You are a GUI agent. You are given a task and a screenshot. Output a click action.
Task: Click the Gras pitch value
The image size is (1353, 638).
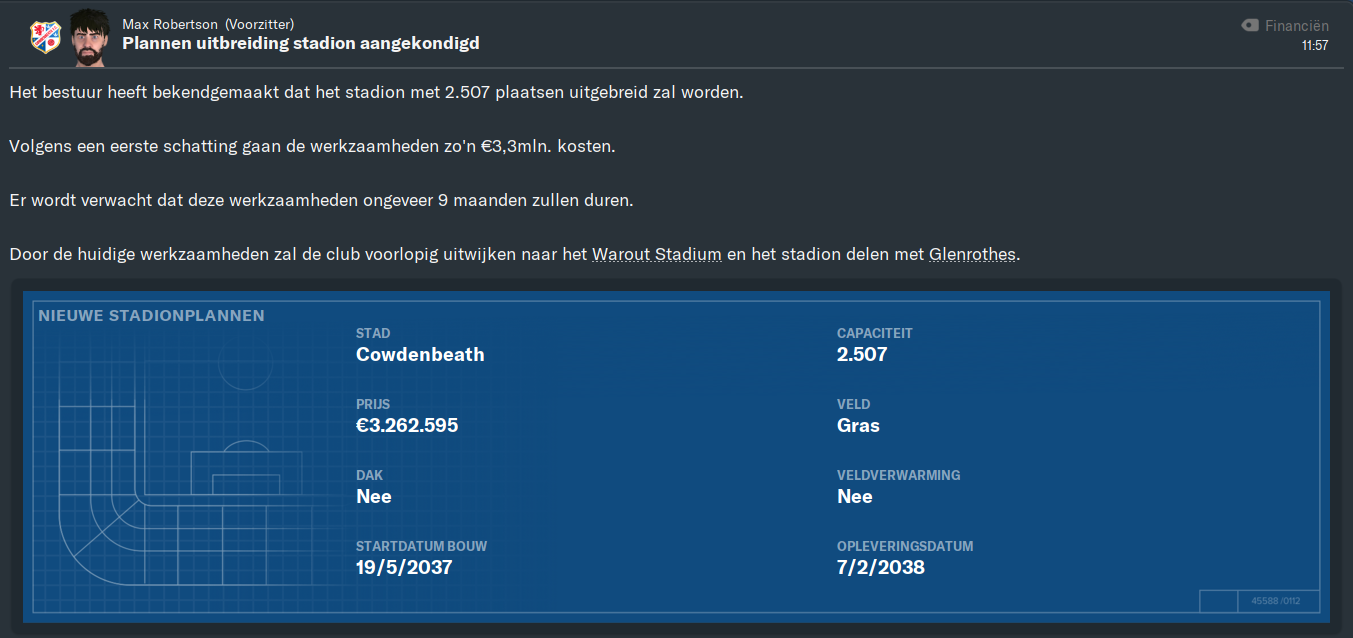point(858,425)
